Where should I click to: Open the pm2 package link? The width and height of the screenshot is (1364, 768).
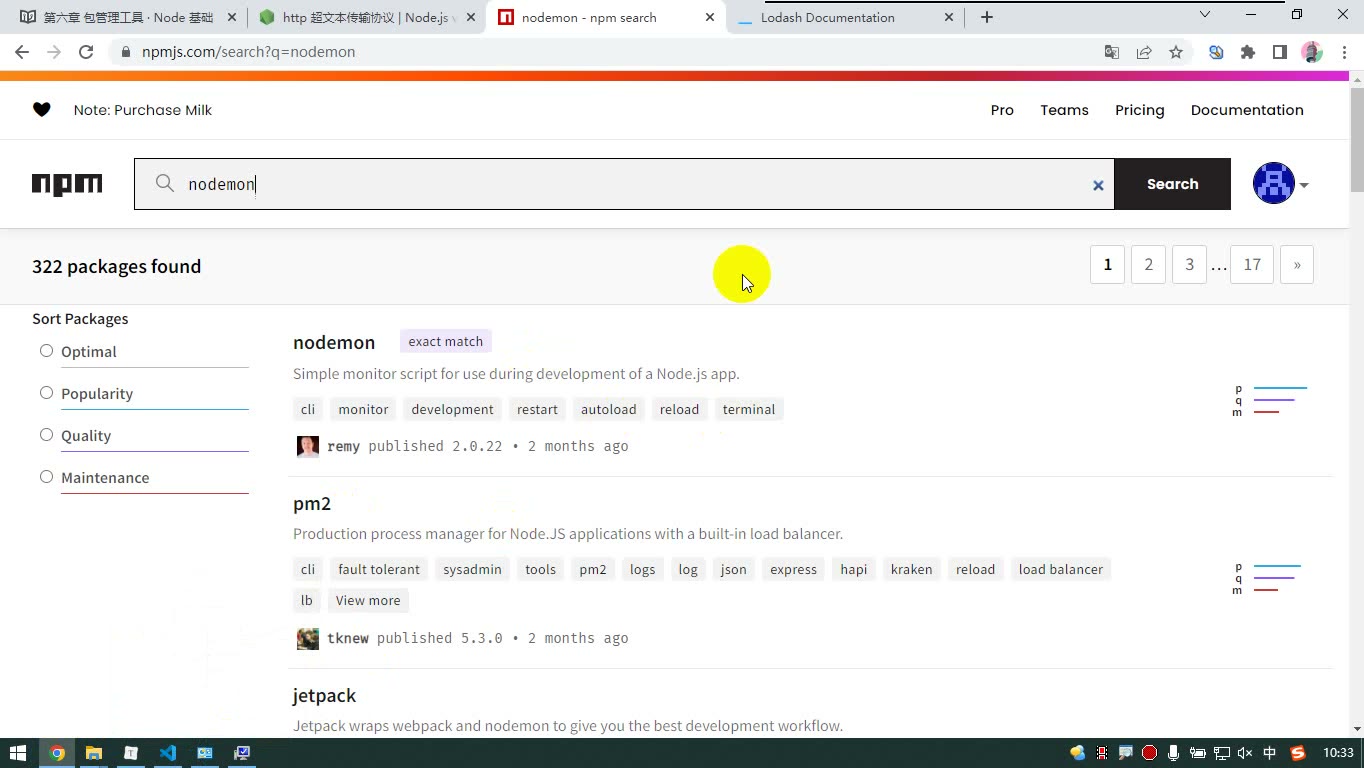[312, 504]
